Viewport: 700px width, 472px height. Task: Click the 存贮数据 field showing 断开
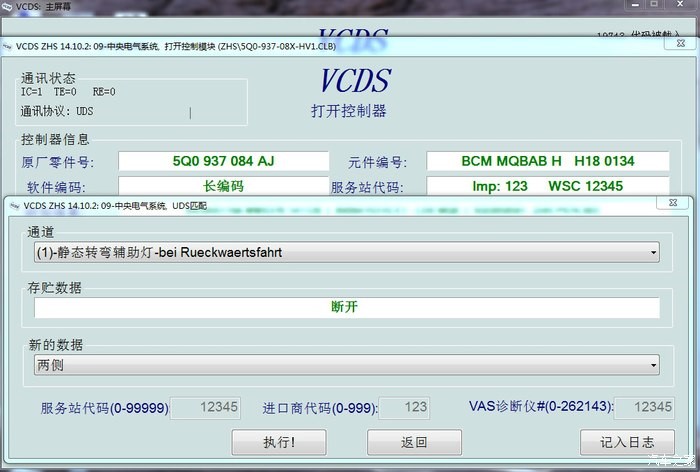(x=346, y=308)
